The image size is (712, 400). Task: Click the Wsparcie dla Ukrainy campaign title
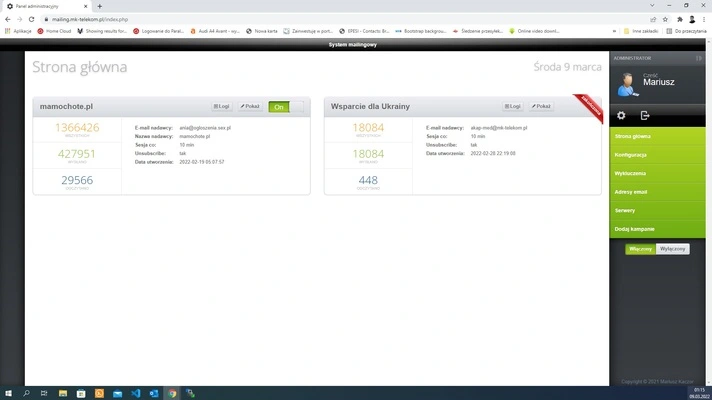tap(370, 106)
